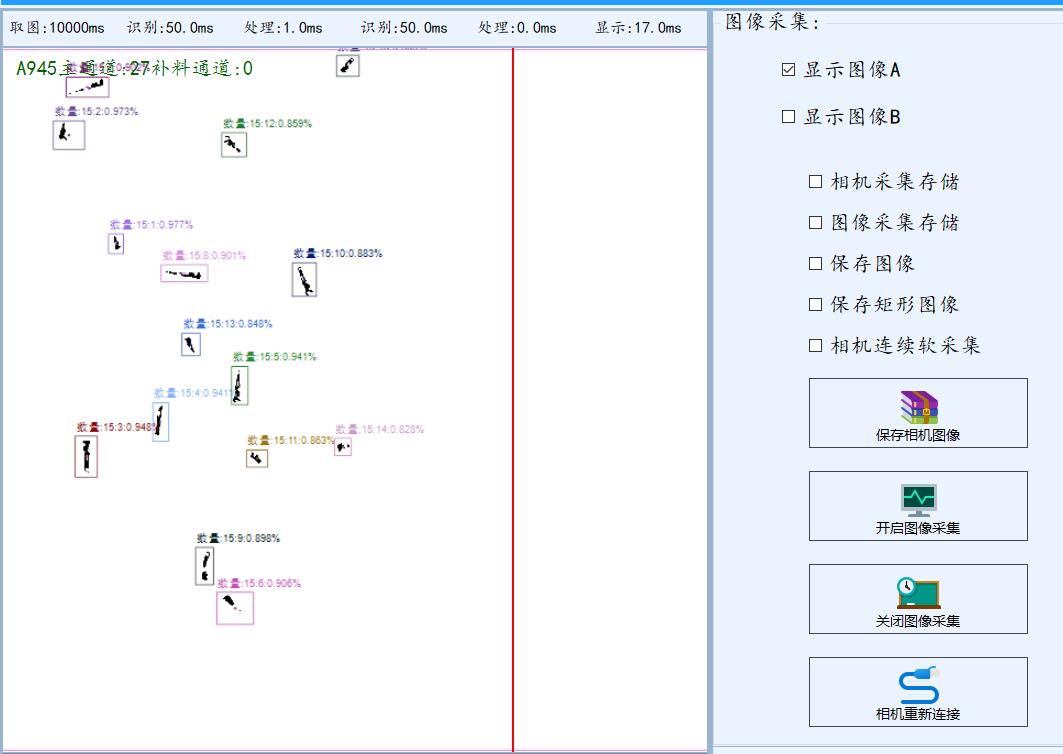Screen dimensions: 1063x754
Task: Click the 关闭图像采集 chalkboard icon
Action: pyautogui.click(x=916, y=590)
